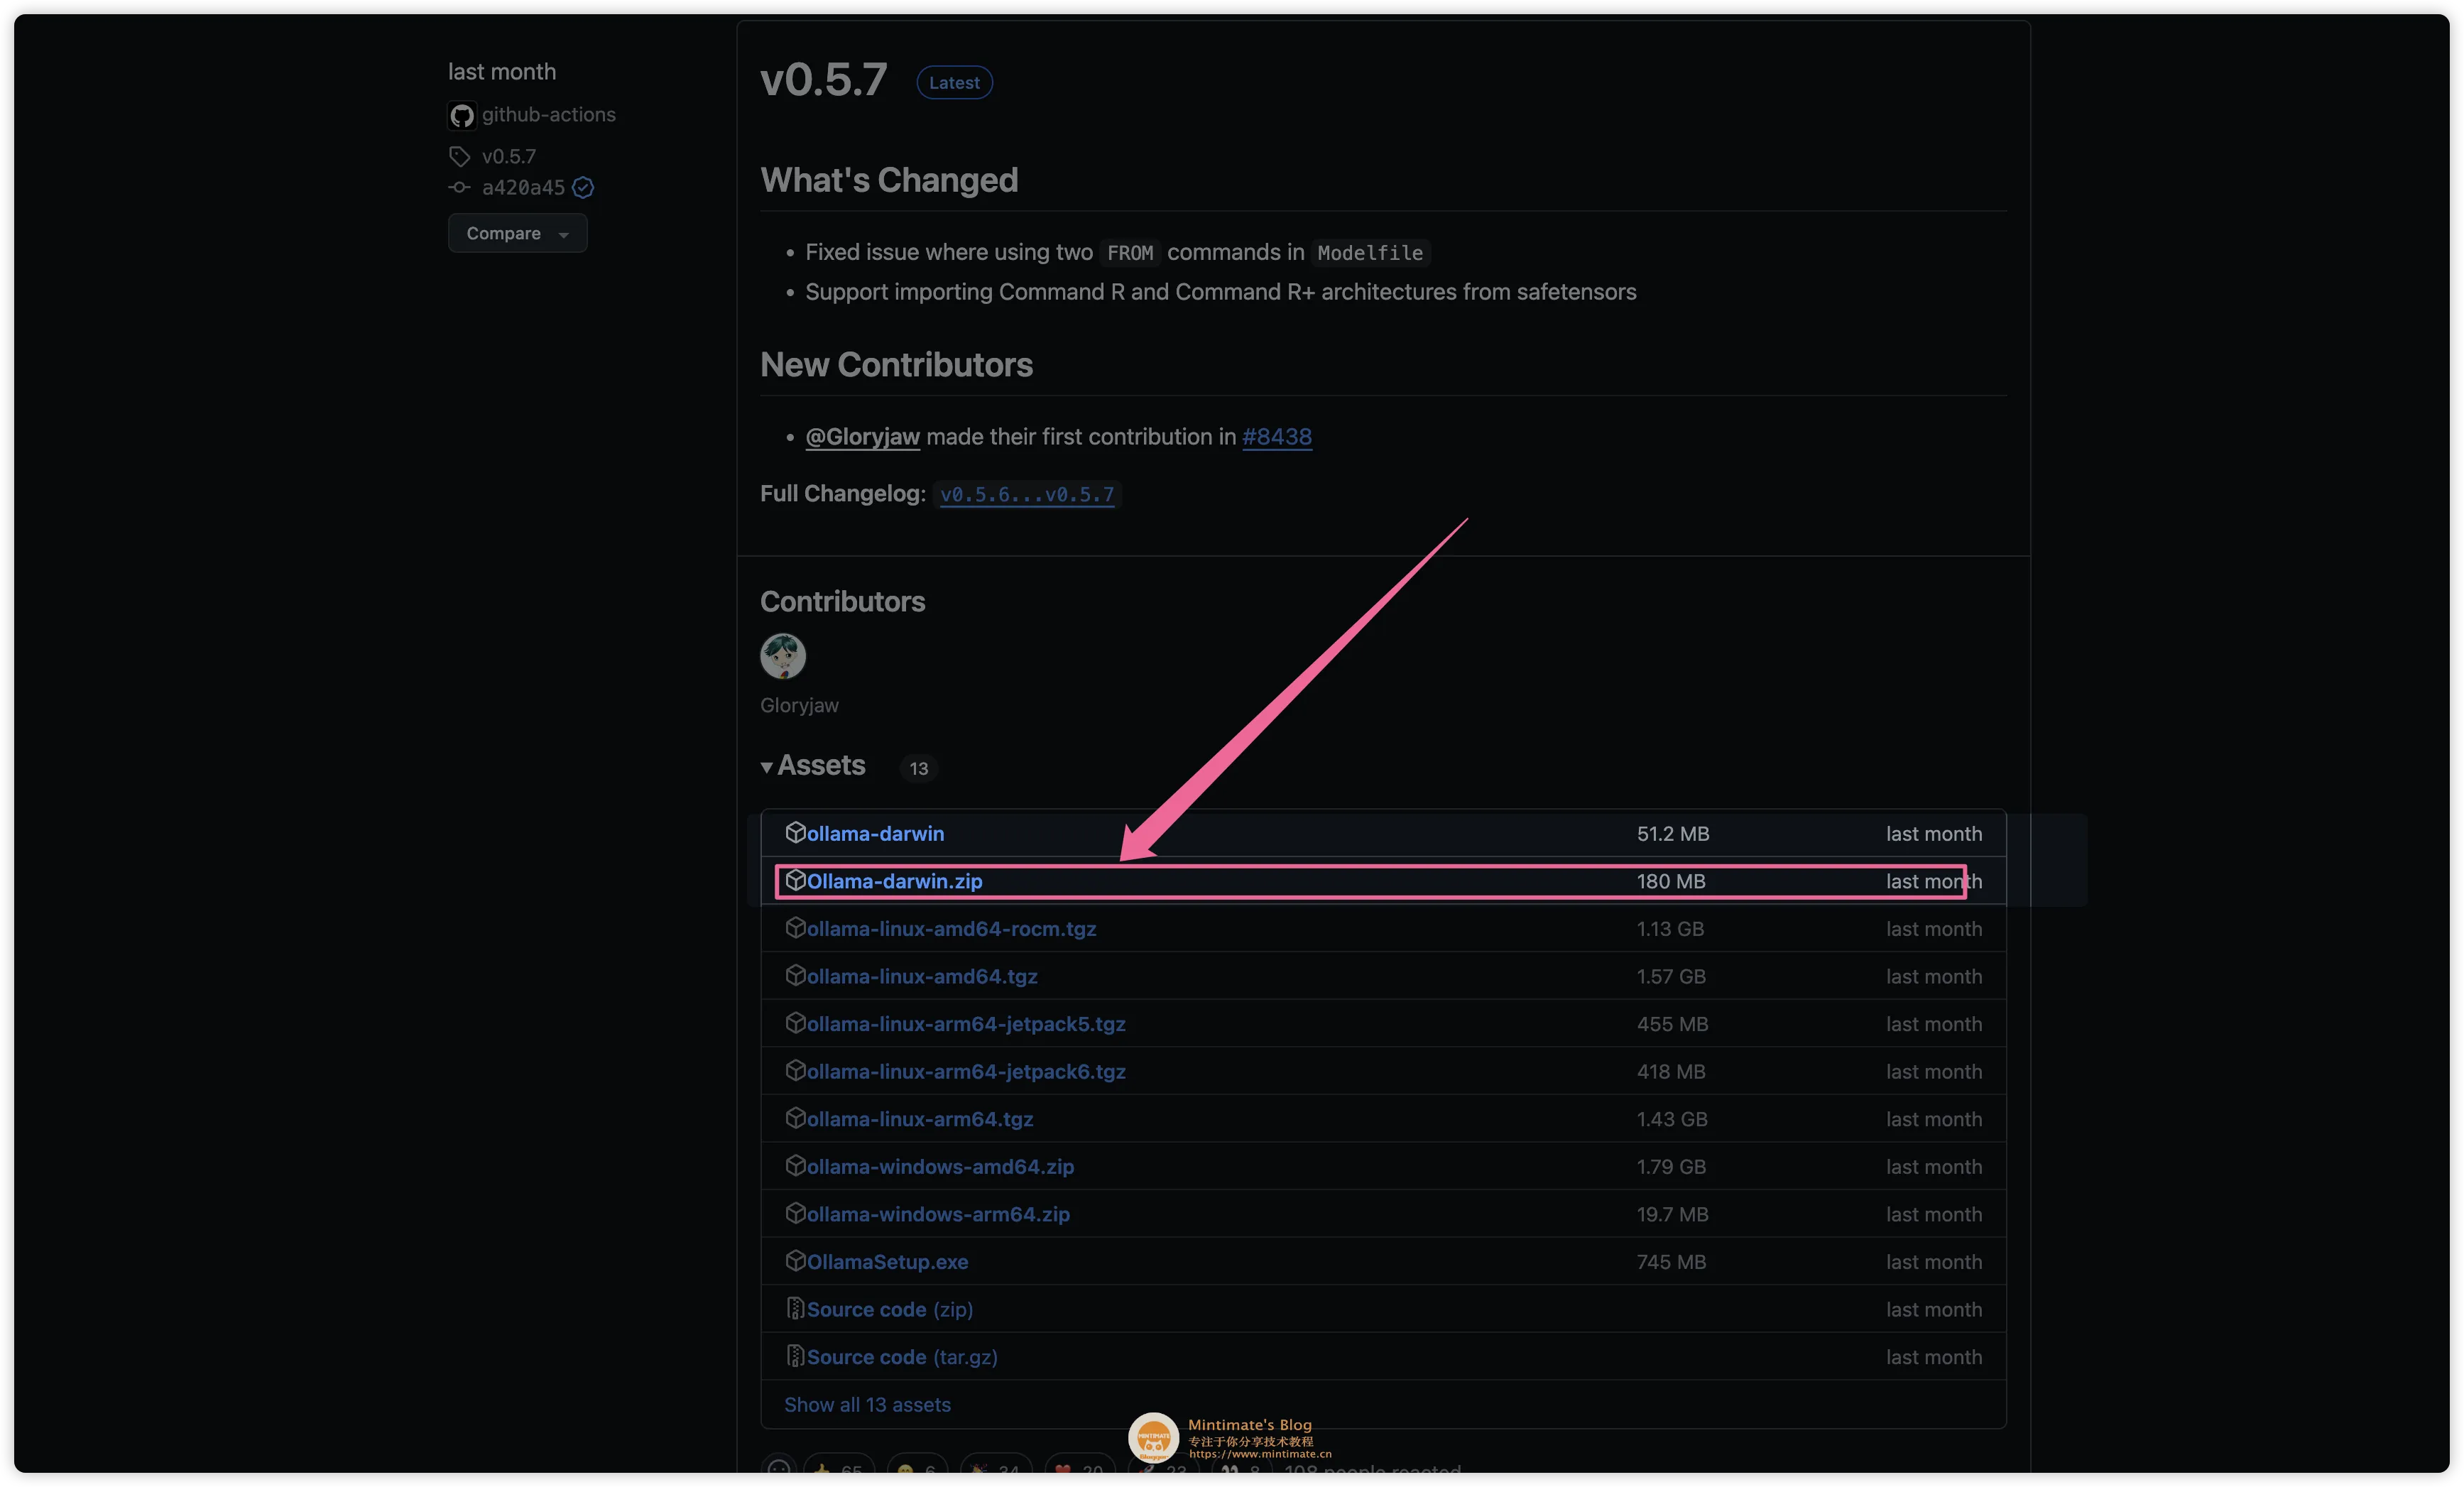This screenshot has width=2464, height=1487.
Task: Click the Latest release badge
Action: click(x=953, y=82)
